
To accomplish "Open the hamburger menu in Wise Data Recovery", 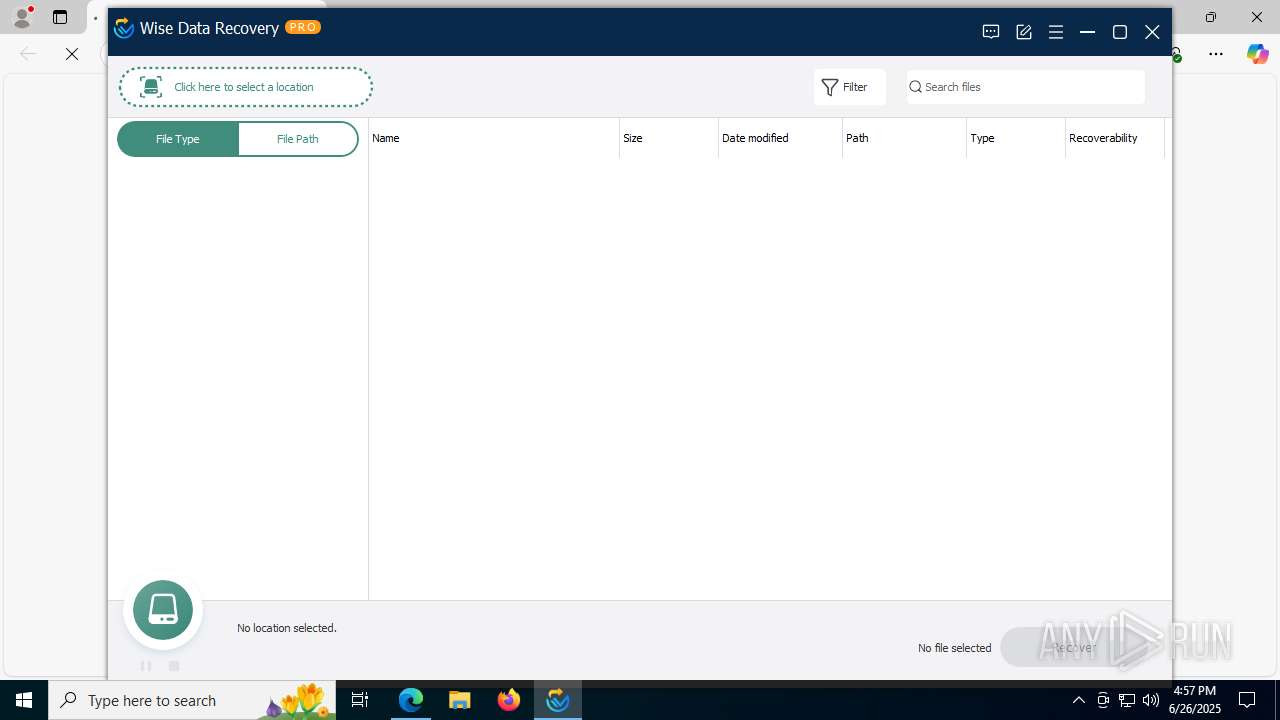I will tap(1056, 32).
